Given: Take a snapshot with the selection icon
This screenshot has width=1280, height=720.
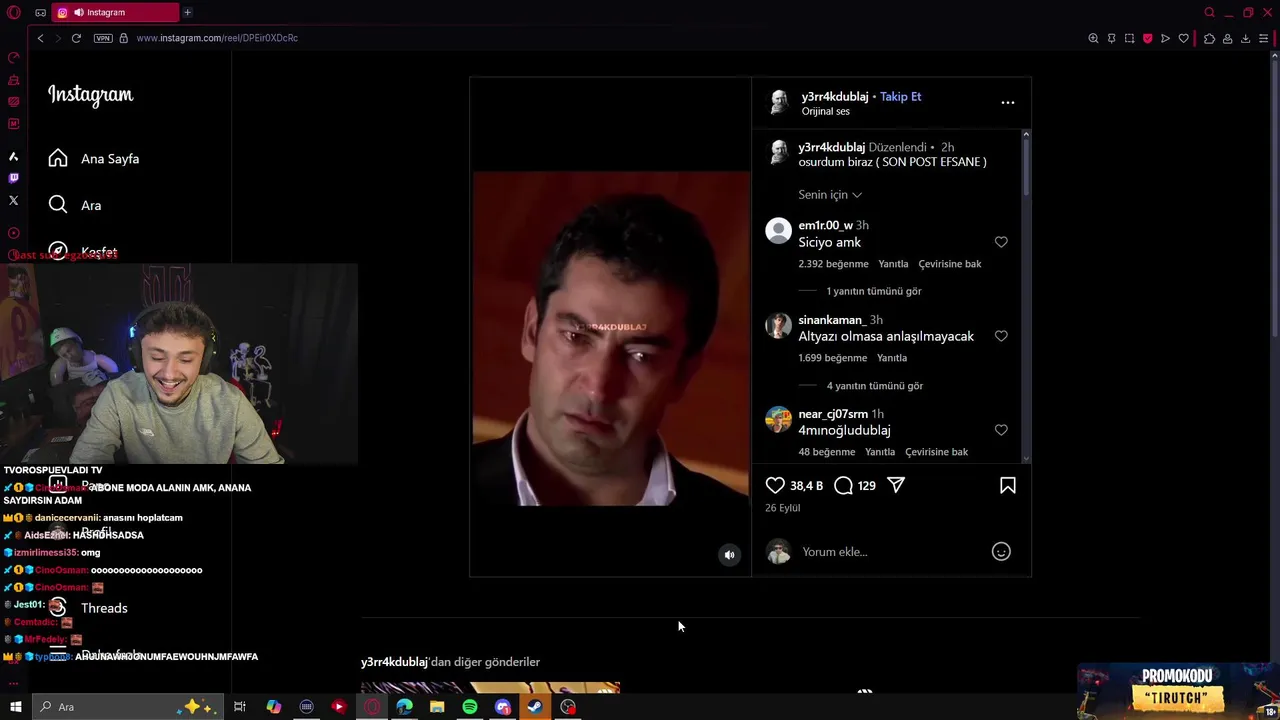Looking at the screenshot, I should tap(1129, 38).
